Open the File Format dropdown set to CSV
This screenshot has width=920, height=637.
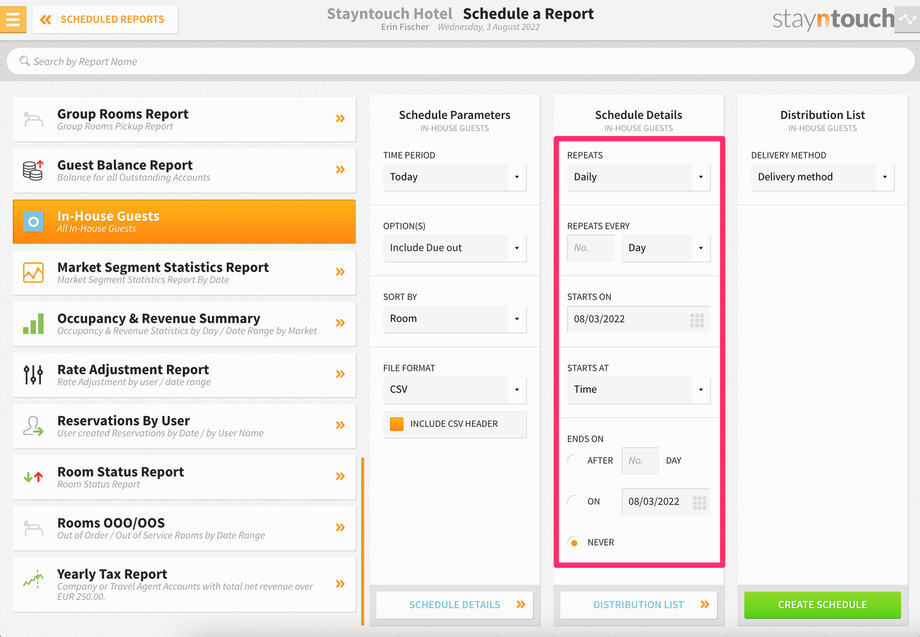tap(455, 389)
